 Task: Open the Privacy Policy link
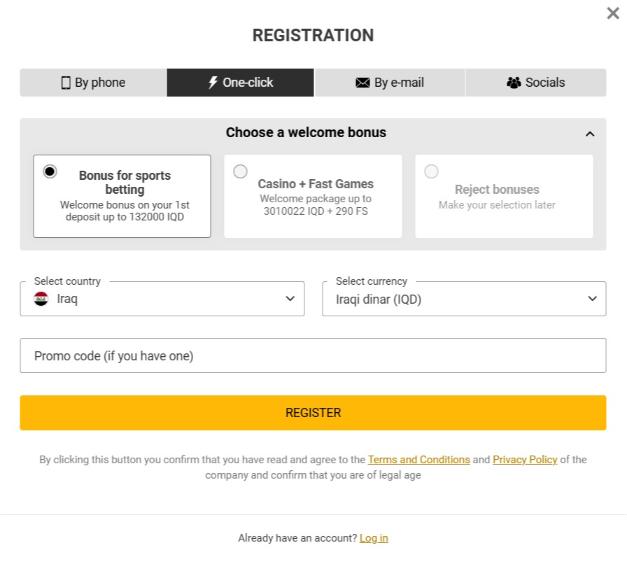(524, 460)
